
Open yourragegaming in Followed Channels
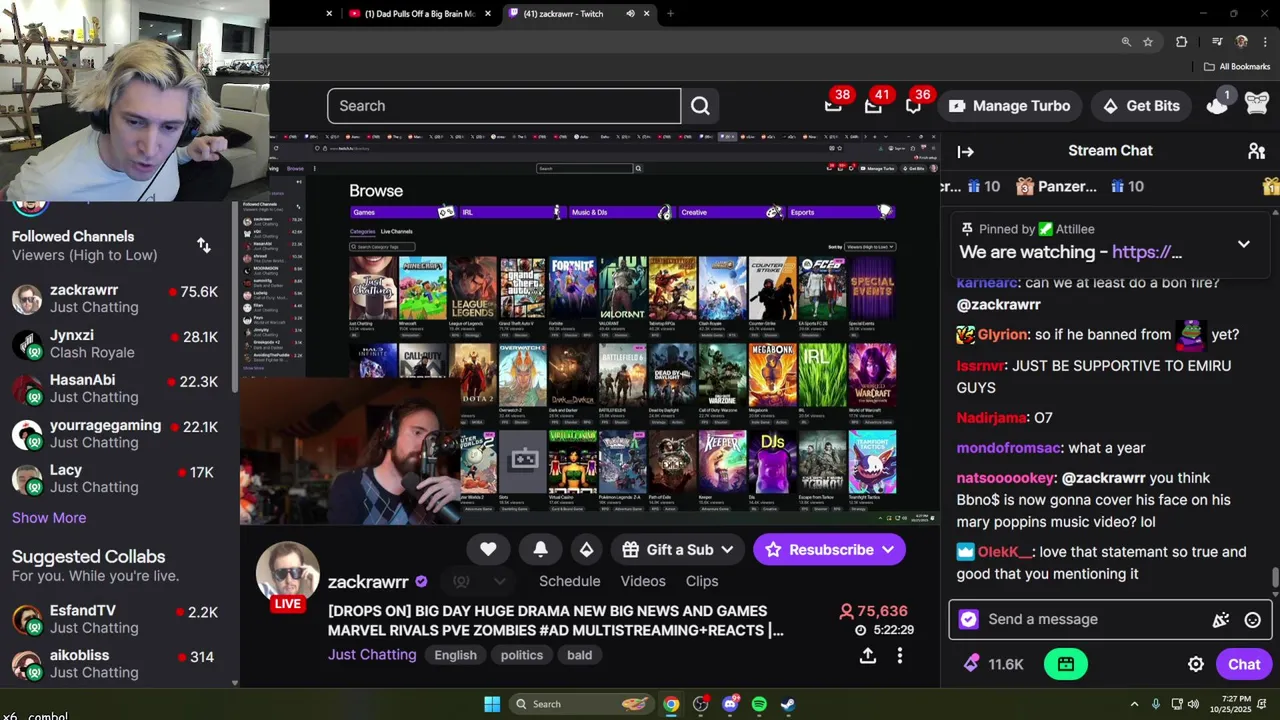click(120, 433)
